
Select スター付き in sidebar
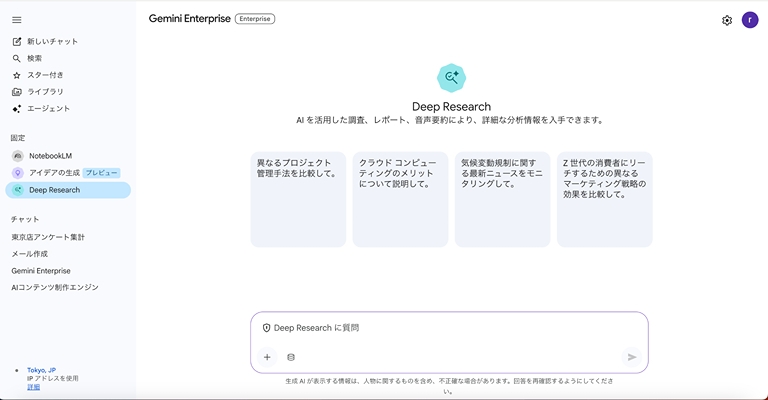click(x=45, y=75)
